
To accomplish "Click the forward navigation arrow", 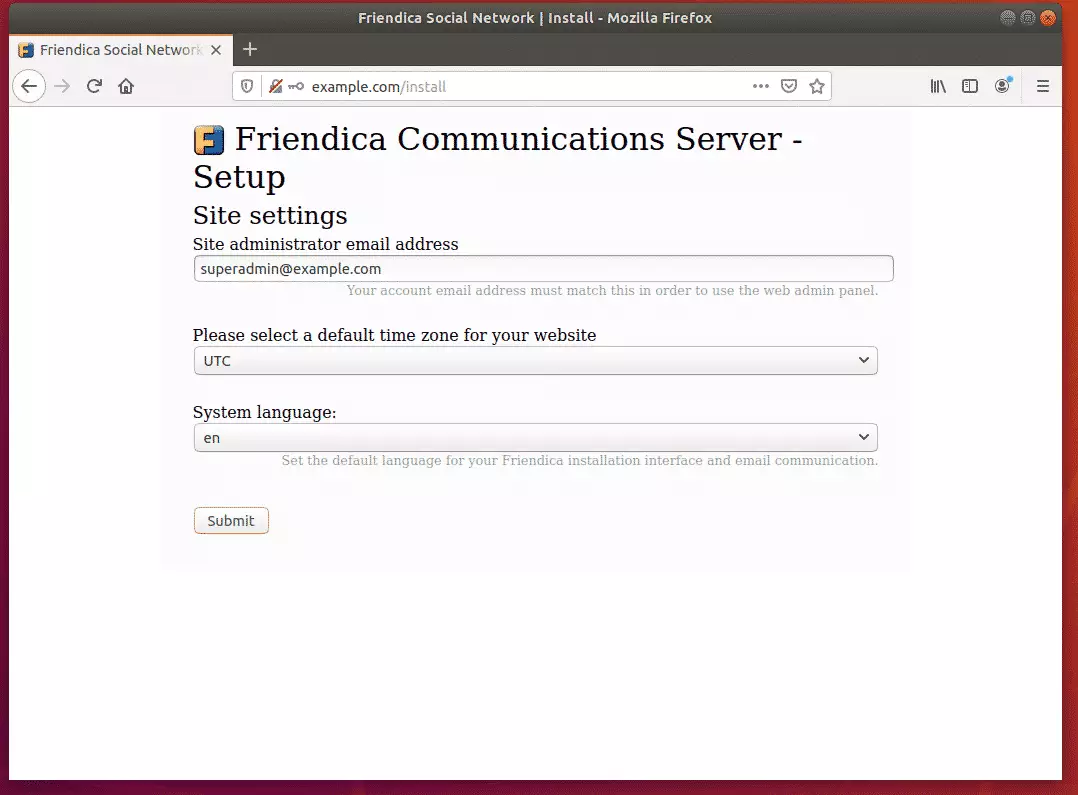I will pyautogui.click(x=62, y=87).
